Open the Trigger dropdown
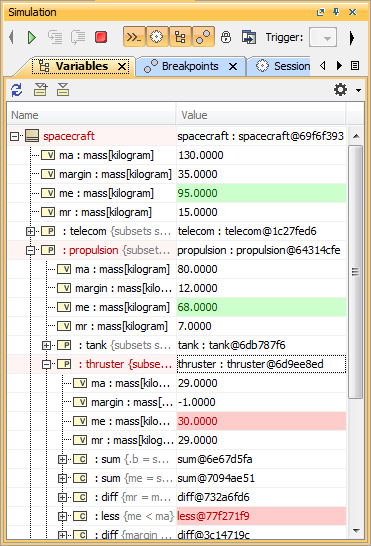The width and height of the screenshot is (371, 546). (x=323, y=37)
